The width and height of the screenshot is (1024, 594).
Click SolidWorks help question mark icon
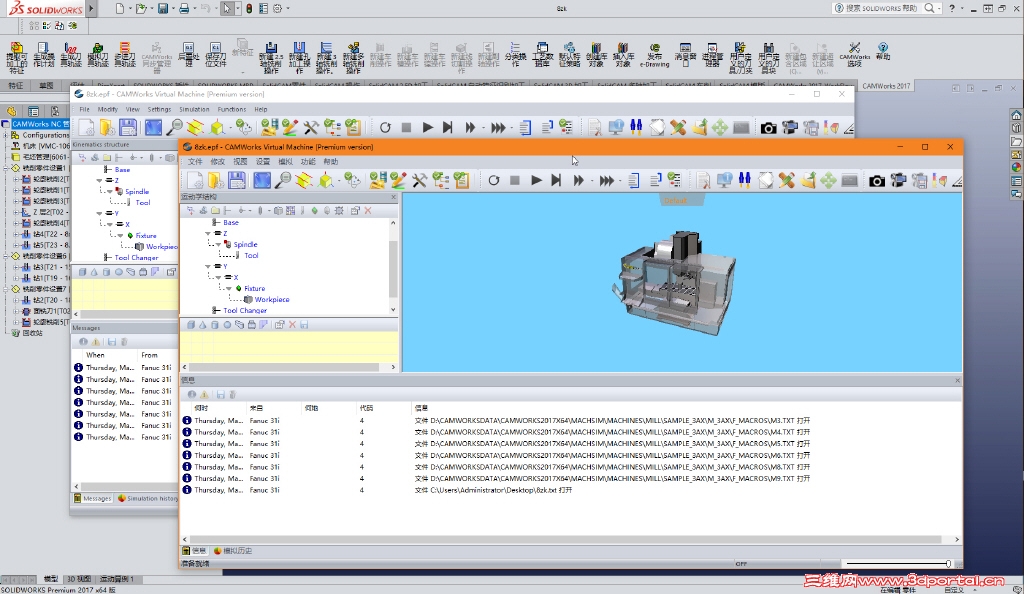952,8
